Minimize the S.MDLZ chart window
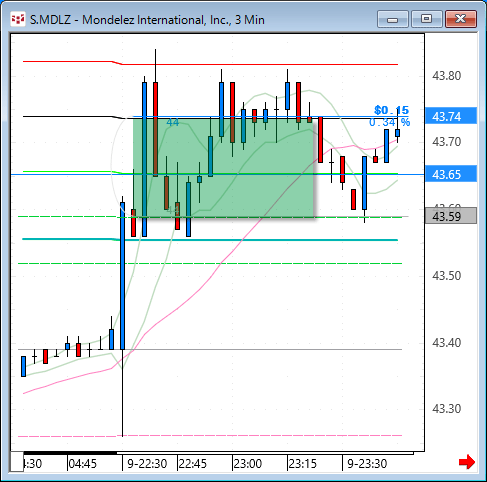The height and width of the screenshot is (482, 487). (x=393, y=19)
